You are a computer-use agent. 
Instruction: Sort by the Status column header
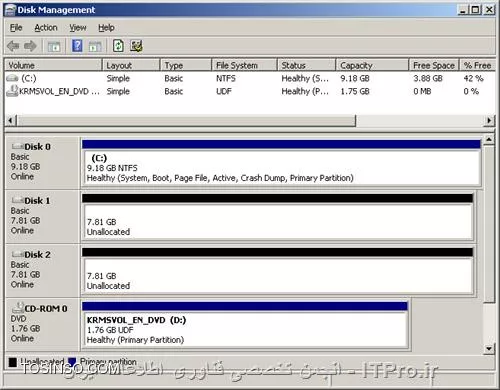pos(306,65)
